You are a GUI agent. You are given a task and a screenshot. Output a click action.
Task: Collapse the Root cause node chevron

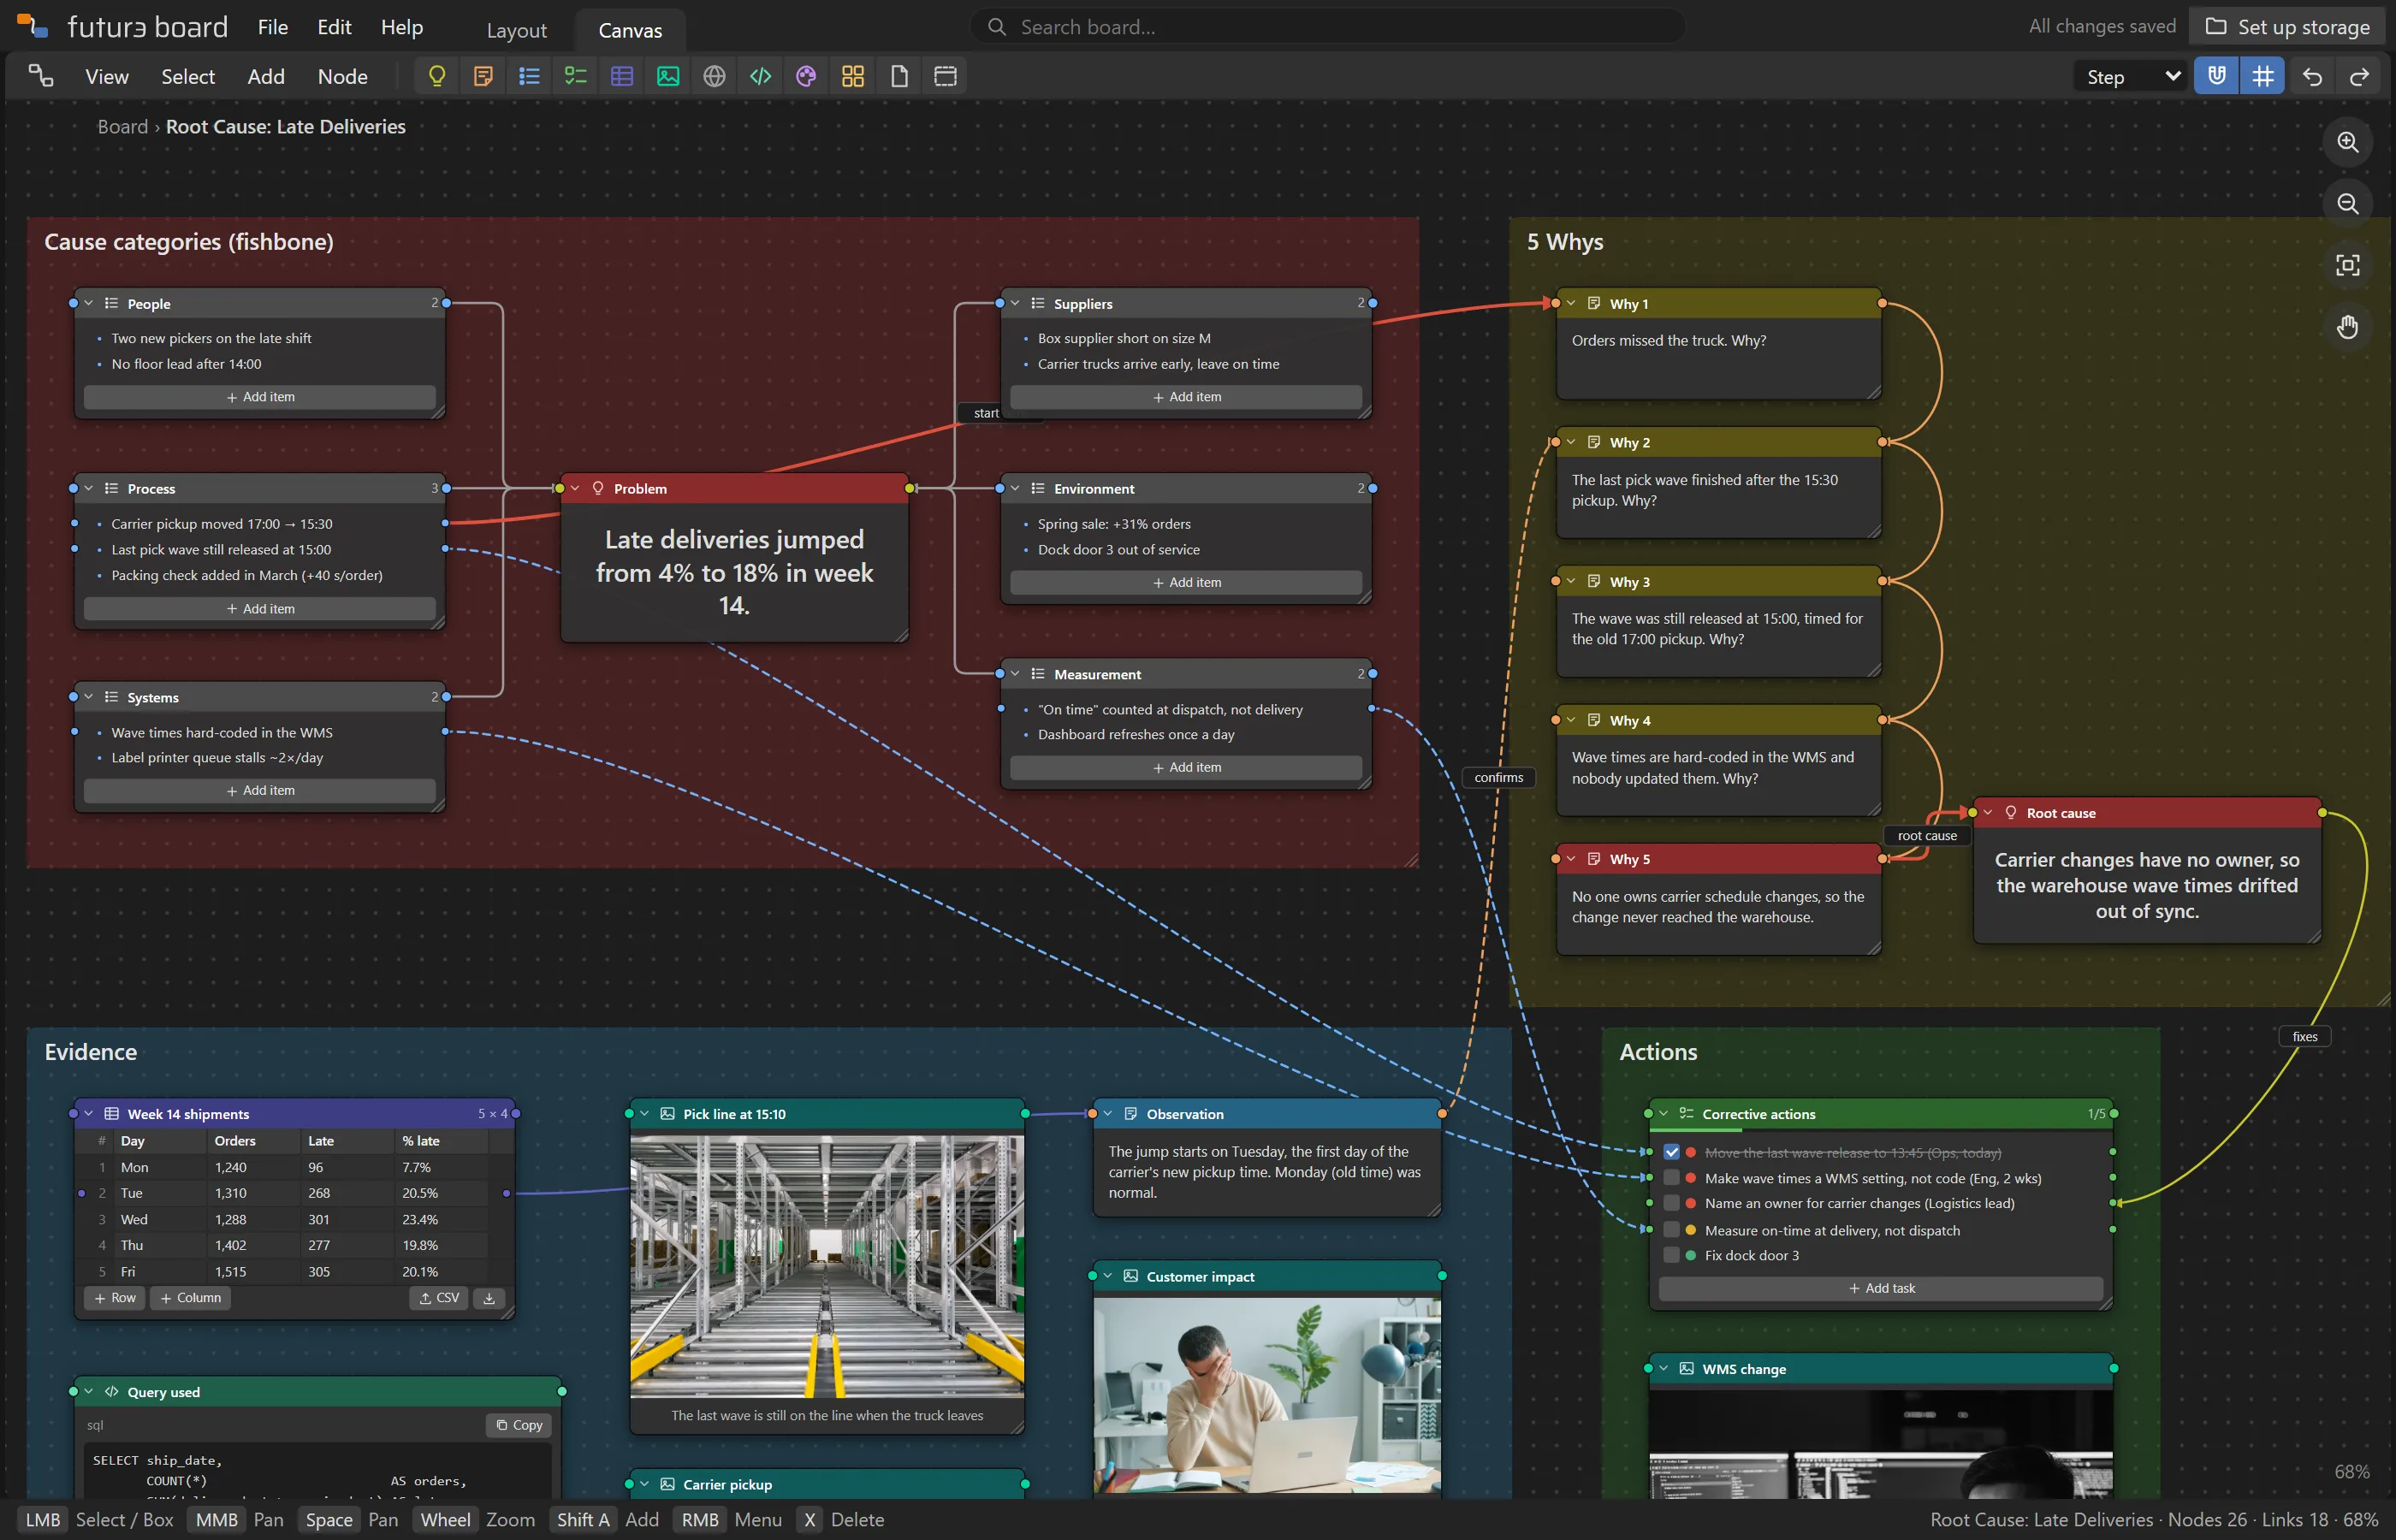coord(1988,812)
